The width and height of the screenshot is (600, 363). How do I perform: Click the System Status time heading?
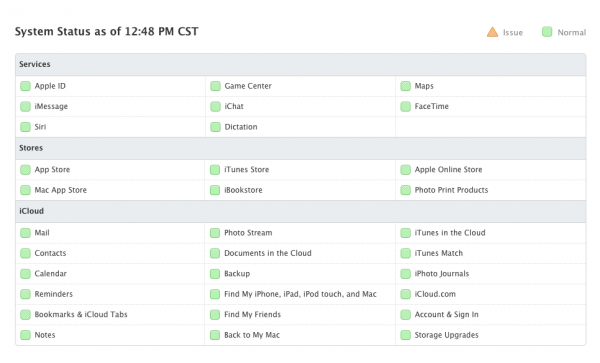[107, 31]
